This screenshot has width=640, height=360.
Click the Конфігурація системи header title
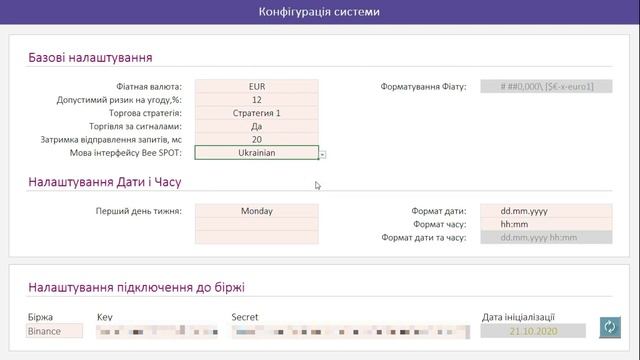coord(319,11)
